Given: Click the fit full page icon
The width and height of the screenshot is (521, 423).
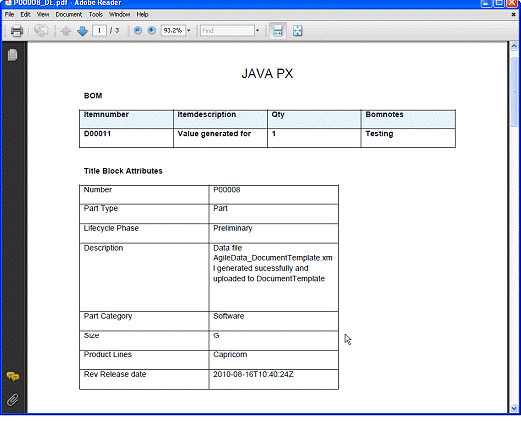Looking at the screenshot, I should (x=297, y=31).
